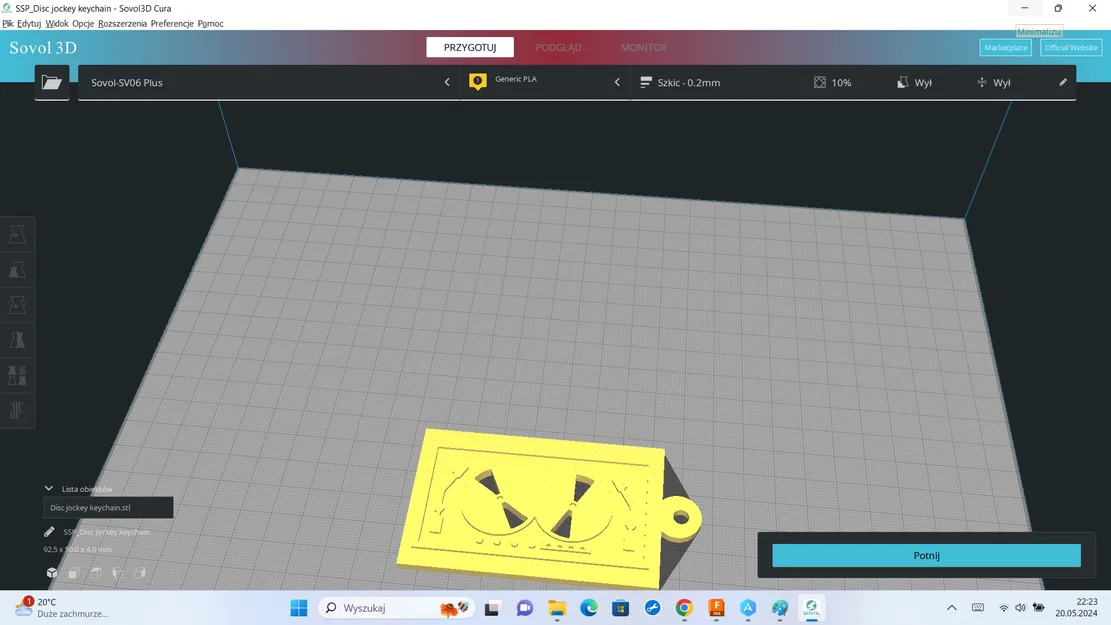Open custom print settings pencil icon
Image resolution: width=1111 pixels, height=625 pixels.
(x=1063, y=82)
